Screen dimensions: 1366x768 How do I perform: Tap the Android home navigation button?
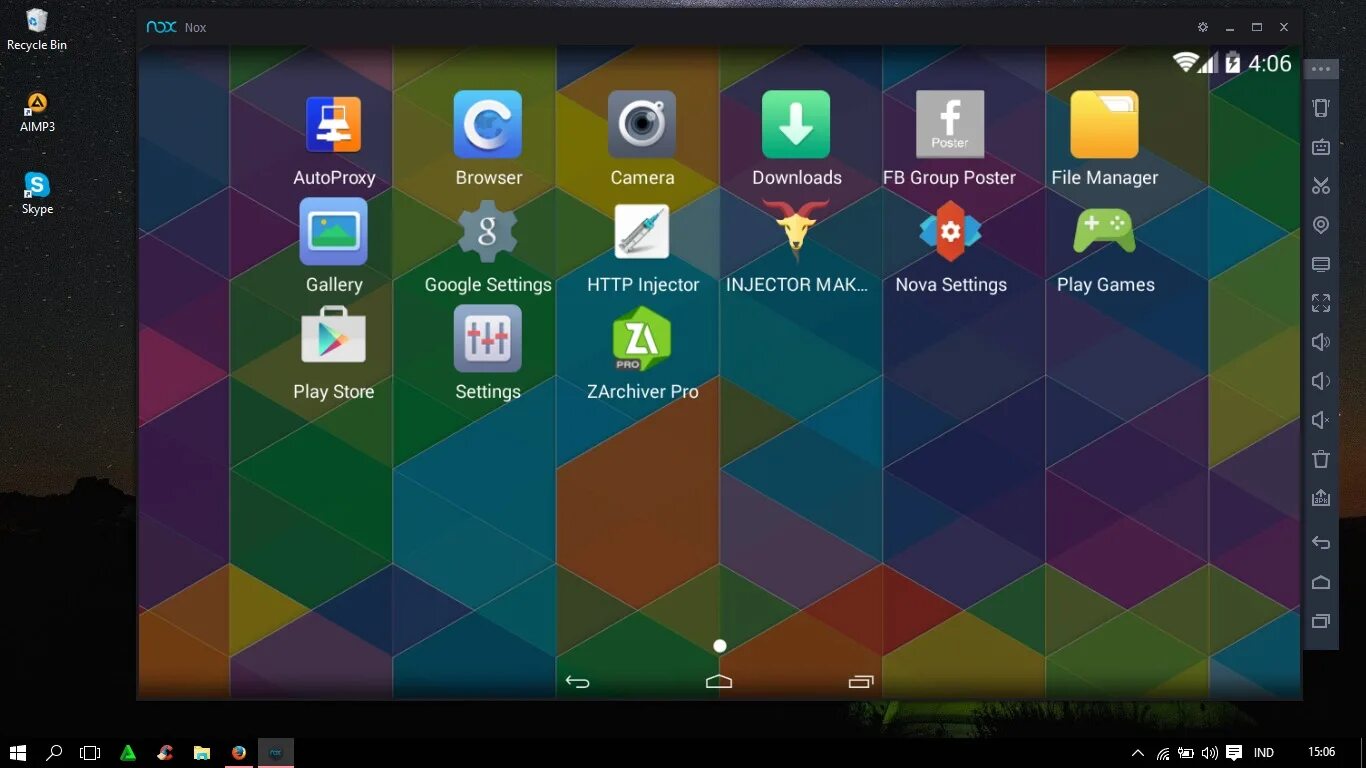tap(719, 682)
